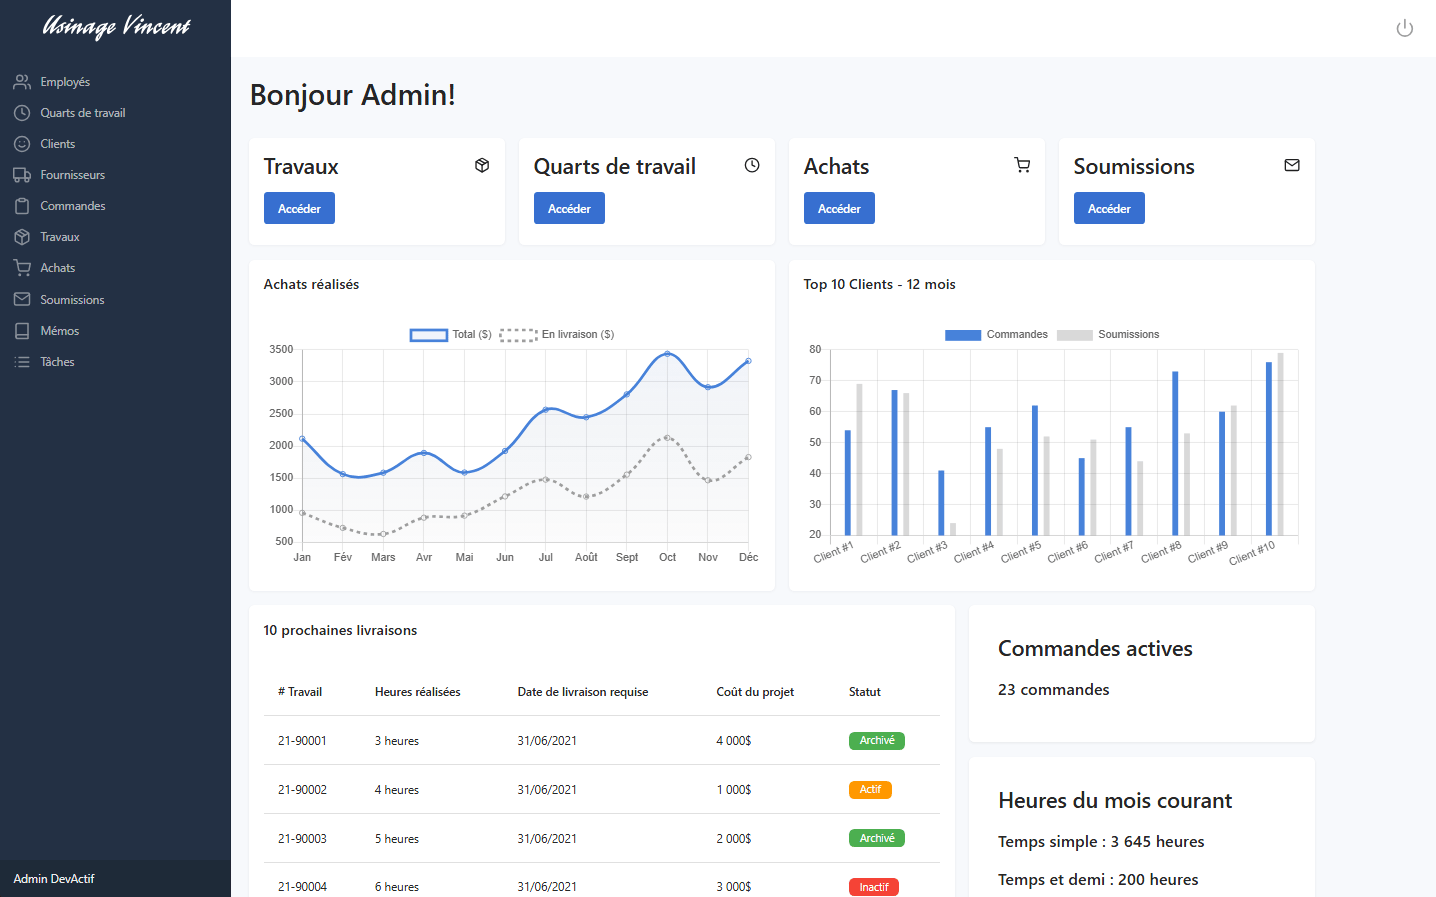Click the Employés people icon in sidebar
This screenshot has width=1436, height=897.
click(22, 82)
